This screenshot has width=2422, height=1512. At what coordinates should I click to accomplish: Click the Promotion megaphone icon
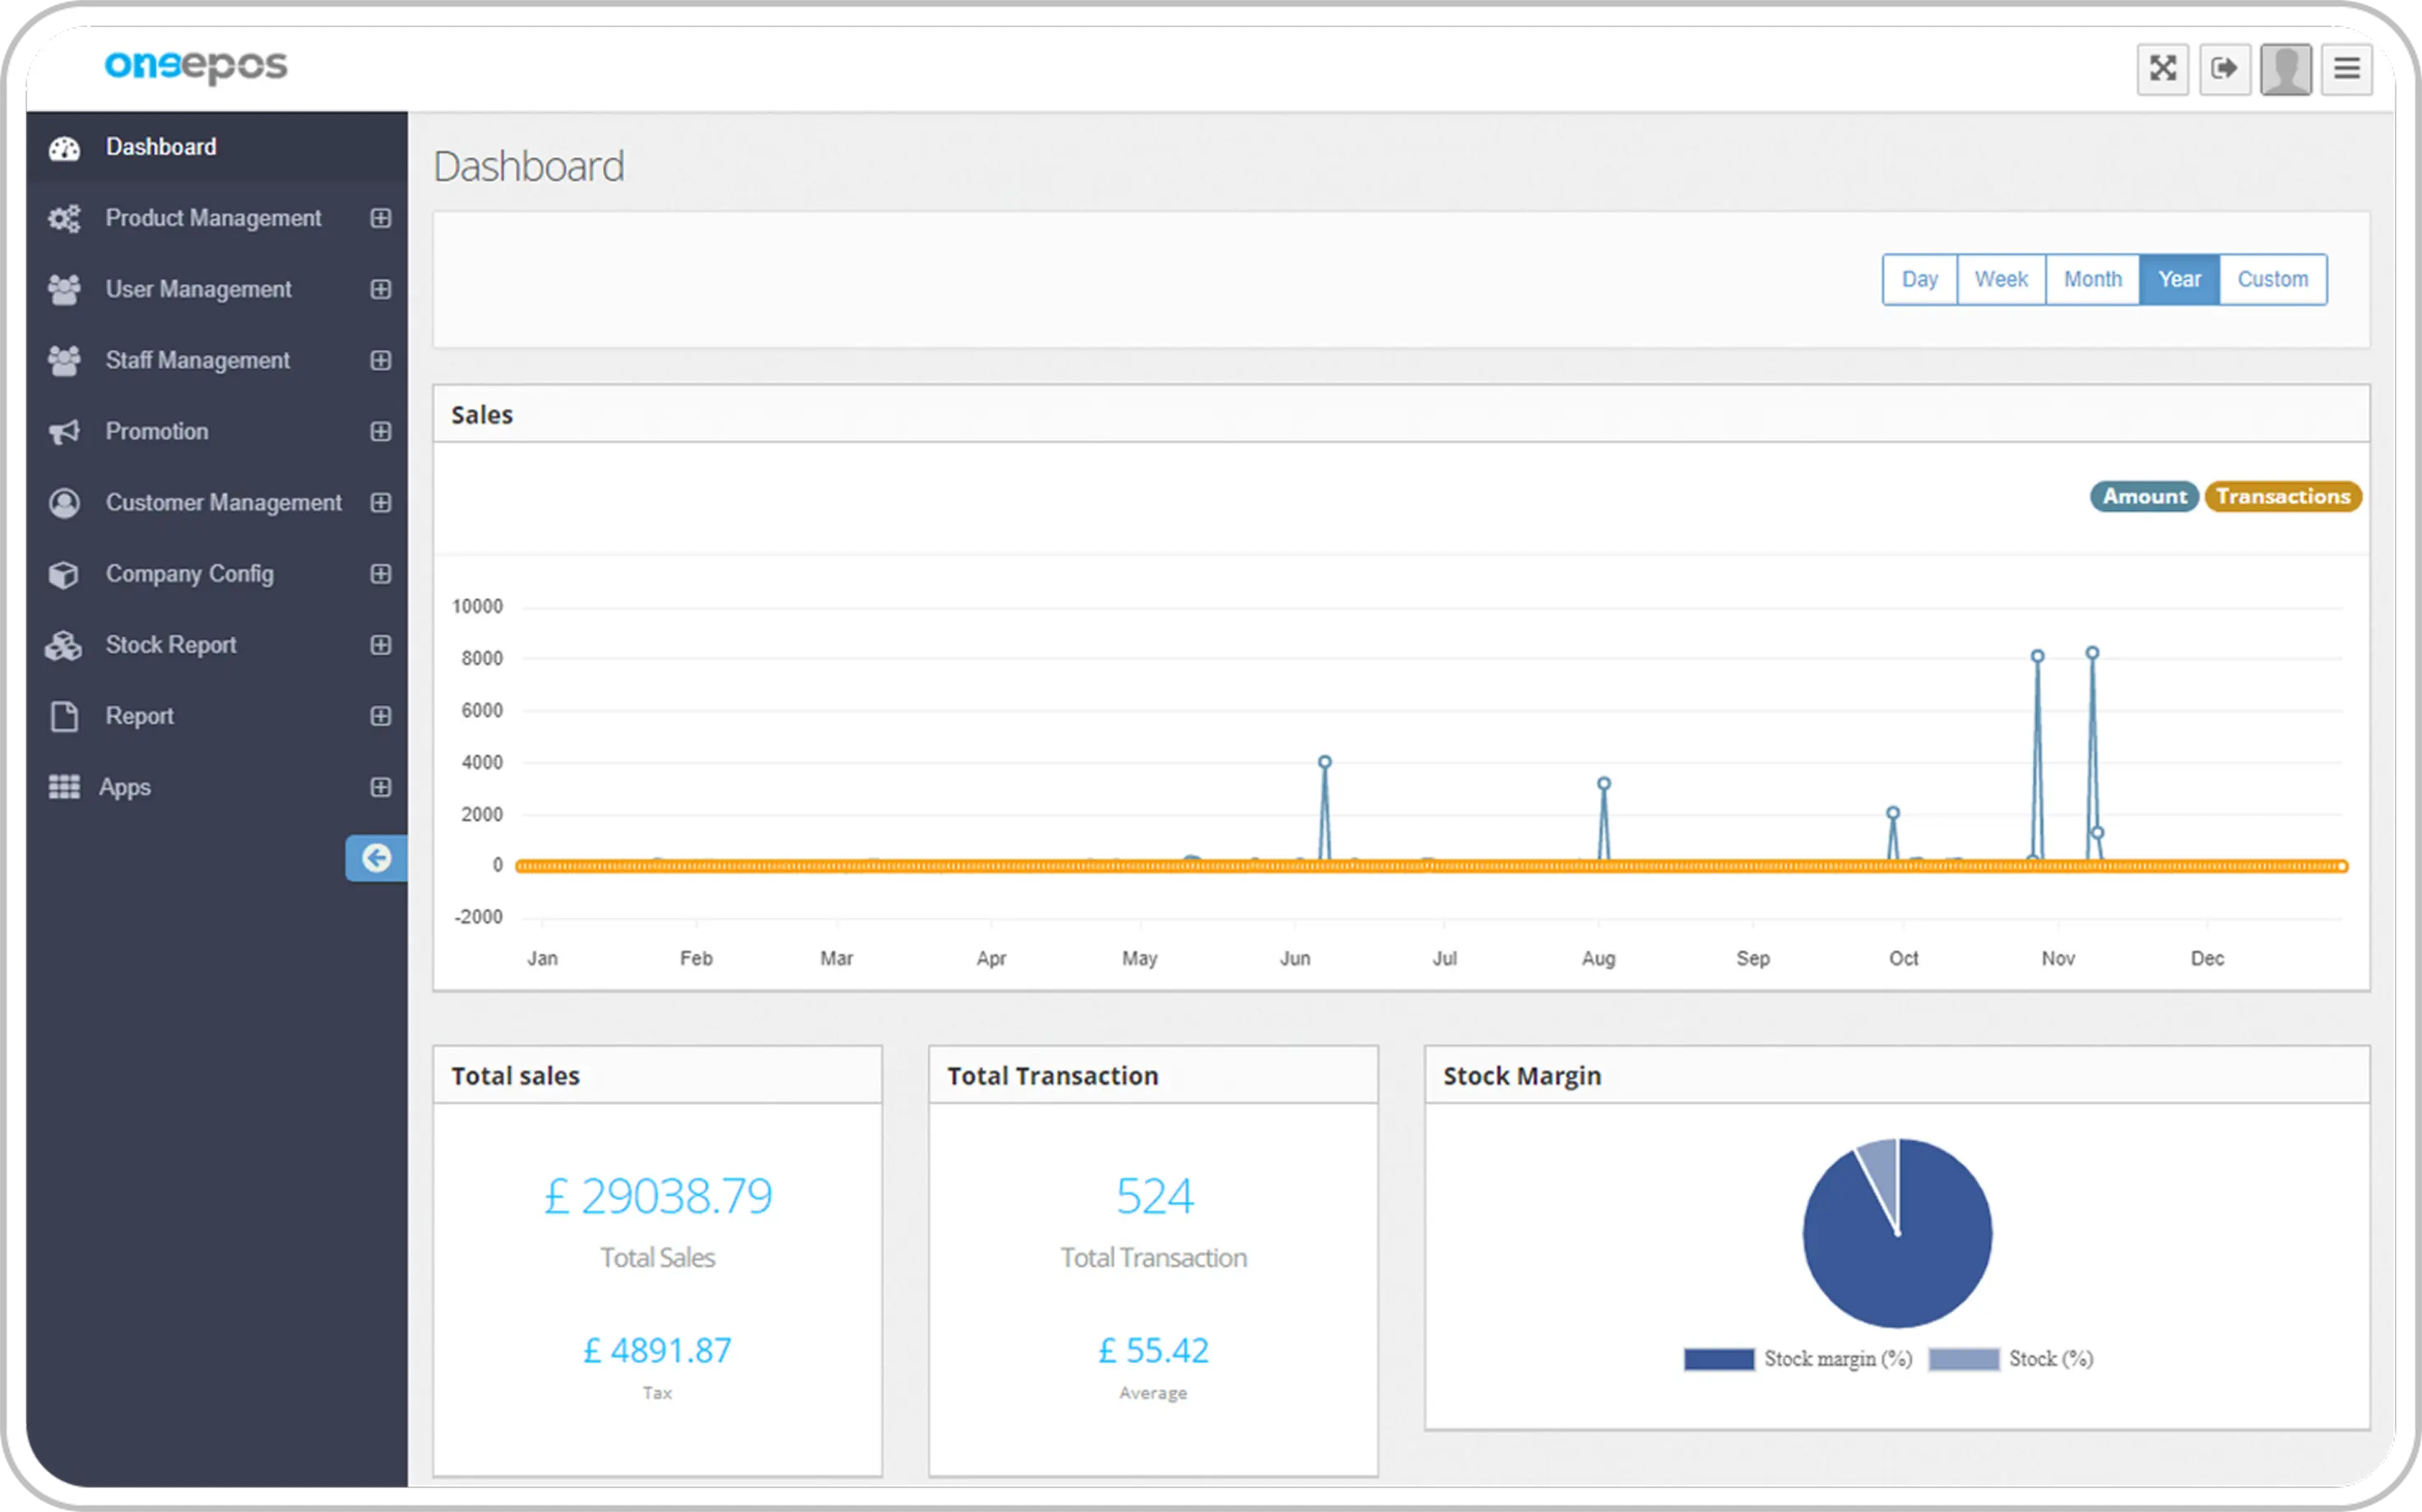(x=64, y=432)
